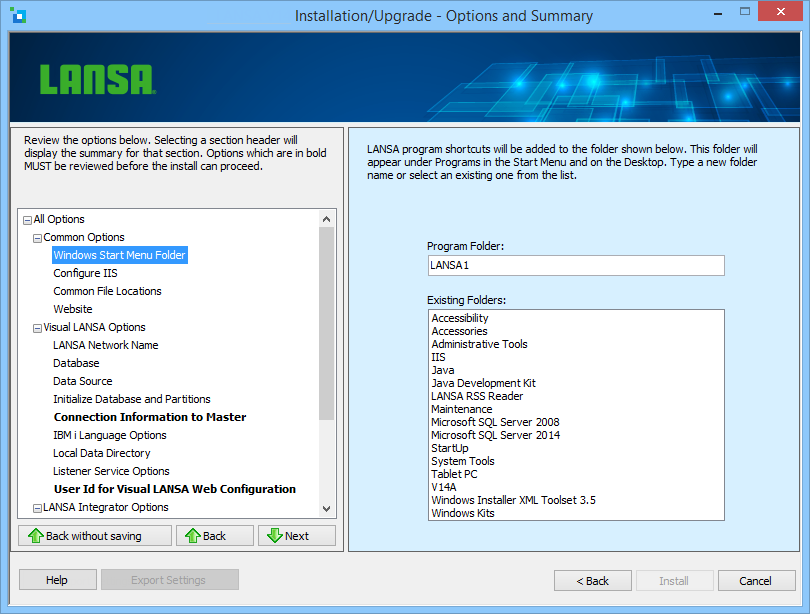Viewport: 810px width, 614px height.
Task: Select the All Options header
Action: tap(59, 219)
